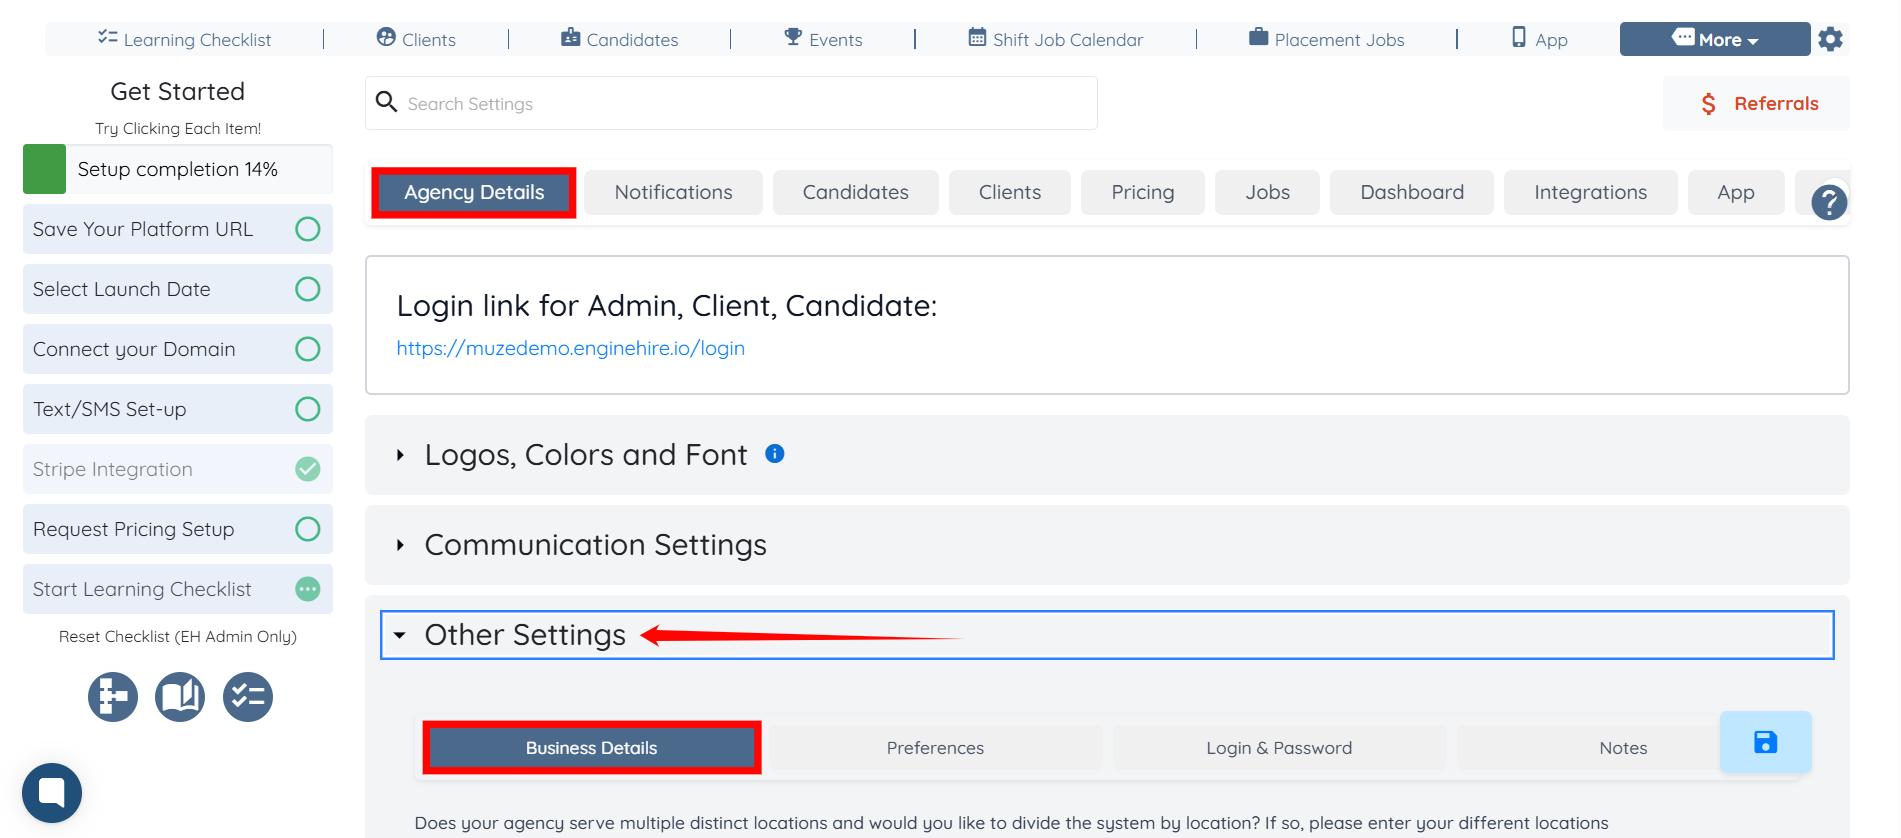Click the blue save disk icon
This screenshot has width=1901, height=838.
click(x=1765, y=742)
